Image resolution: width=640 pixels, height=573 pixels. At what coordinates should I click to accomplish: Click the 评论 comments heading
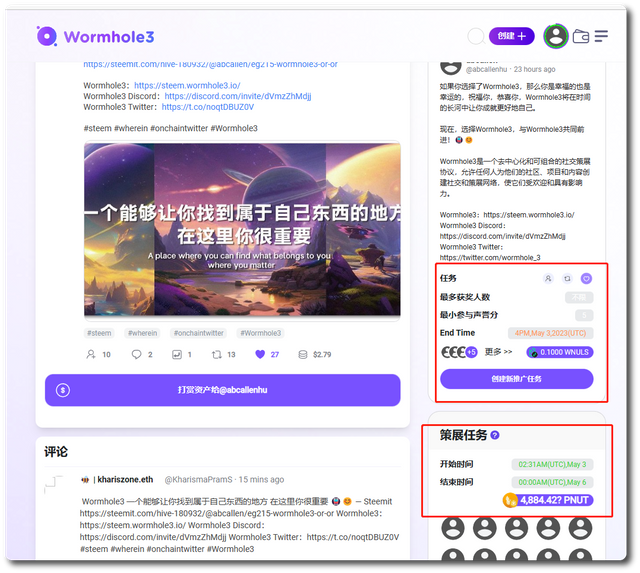(56, 452)
